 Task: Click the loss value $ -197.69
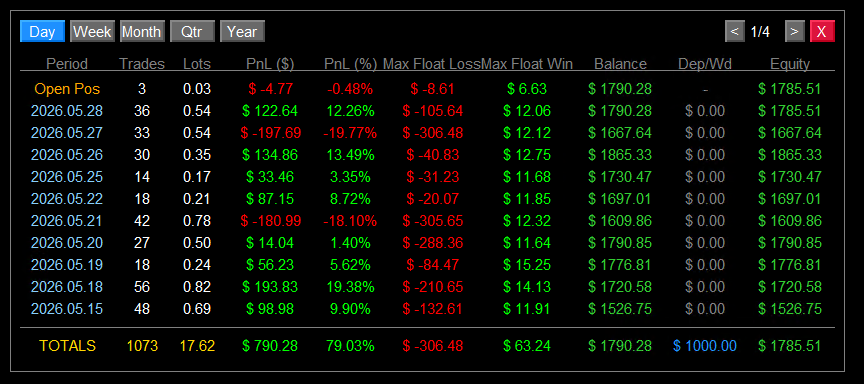tap(270, 133)
